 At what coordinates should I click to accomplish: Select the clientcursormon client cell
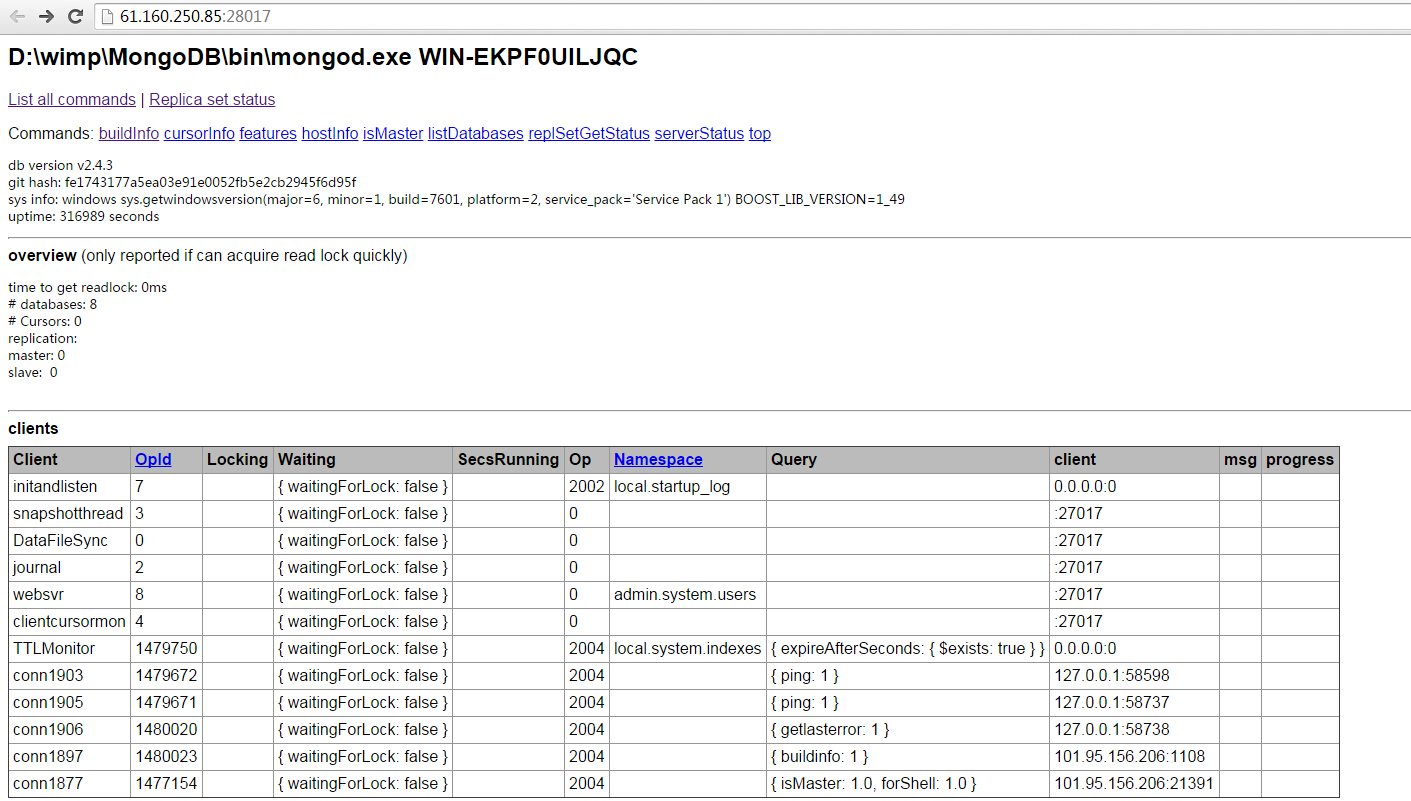[x=70, y=622]
